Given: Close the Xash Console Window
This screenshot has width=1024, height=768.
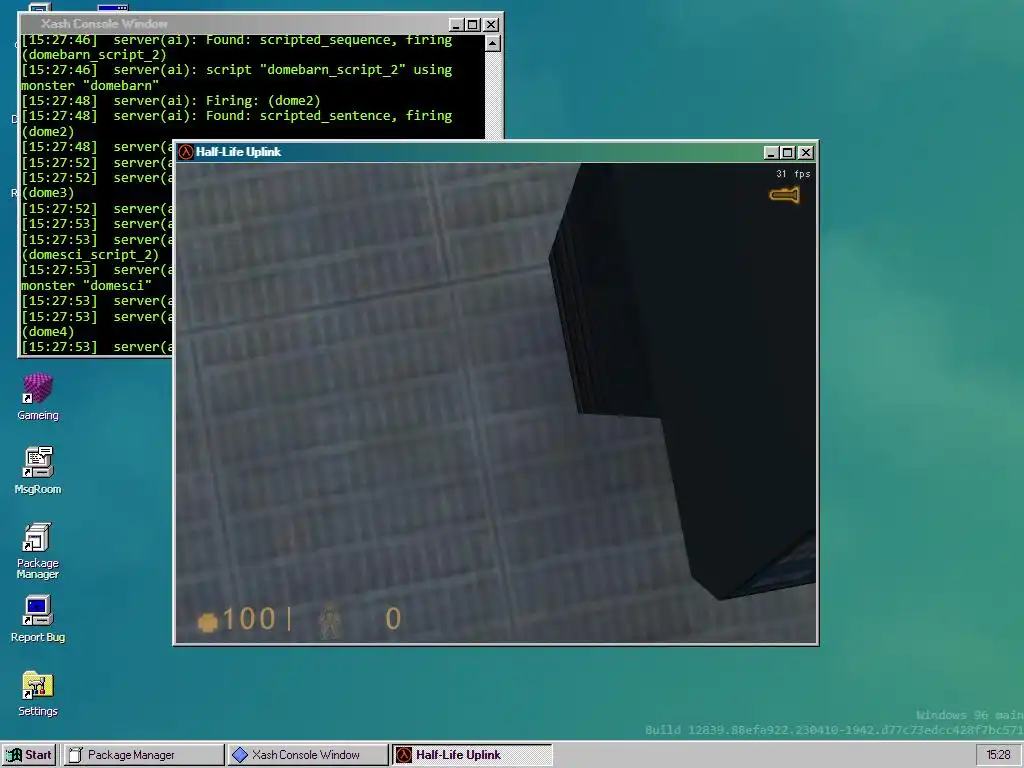Looking at the screenshot, I should pyautogui.click(x=491, y=25).
